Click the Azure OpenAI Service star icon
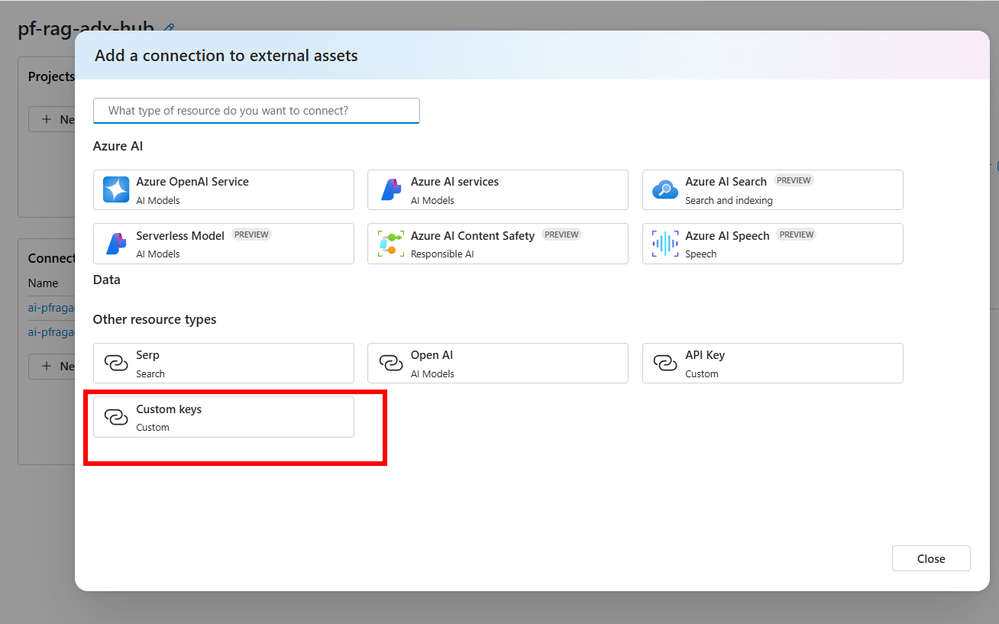The image size is (999, 624). 116,189
